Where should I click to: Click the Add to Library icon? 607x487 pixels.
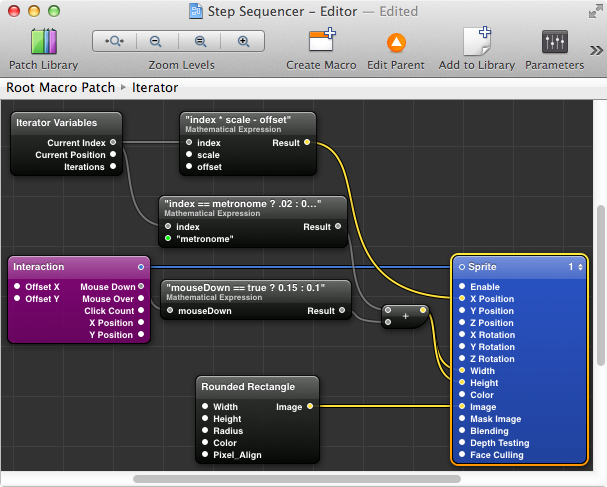pos(477,41)
